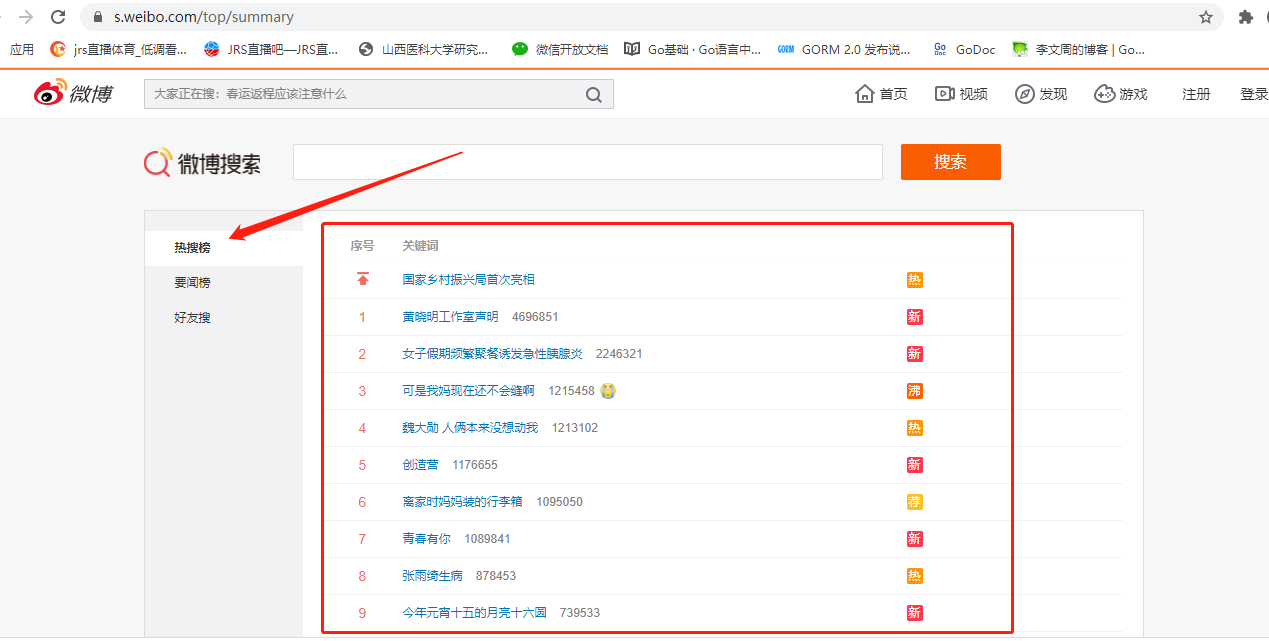Click the pinned top-arrow icon in first row
1269x641 pixels.
[x=363, y=279]
